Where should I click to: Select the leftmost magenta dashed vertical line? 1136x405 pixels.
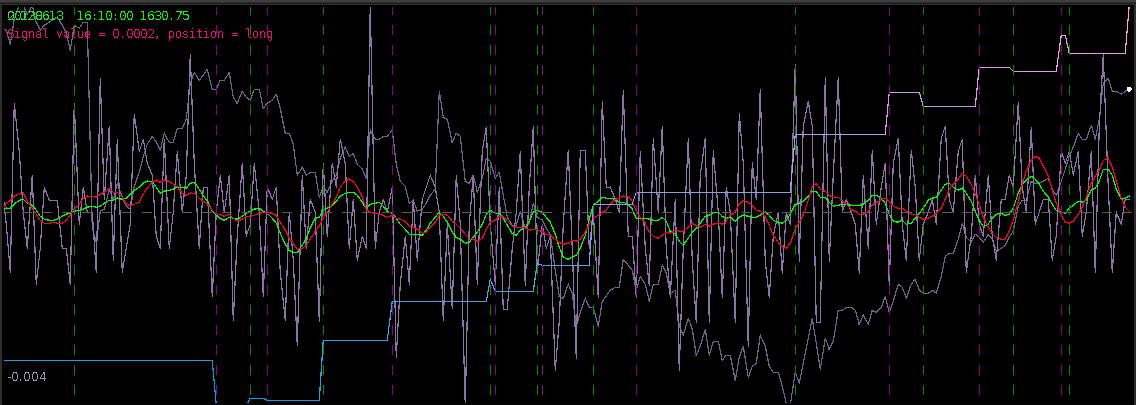click(x=217, y=250)
